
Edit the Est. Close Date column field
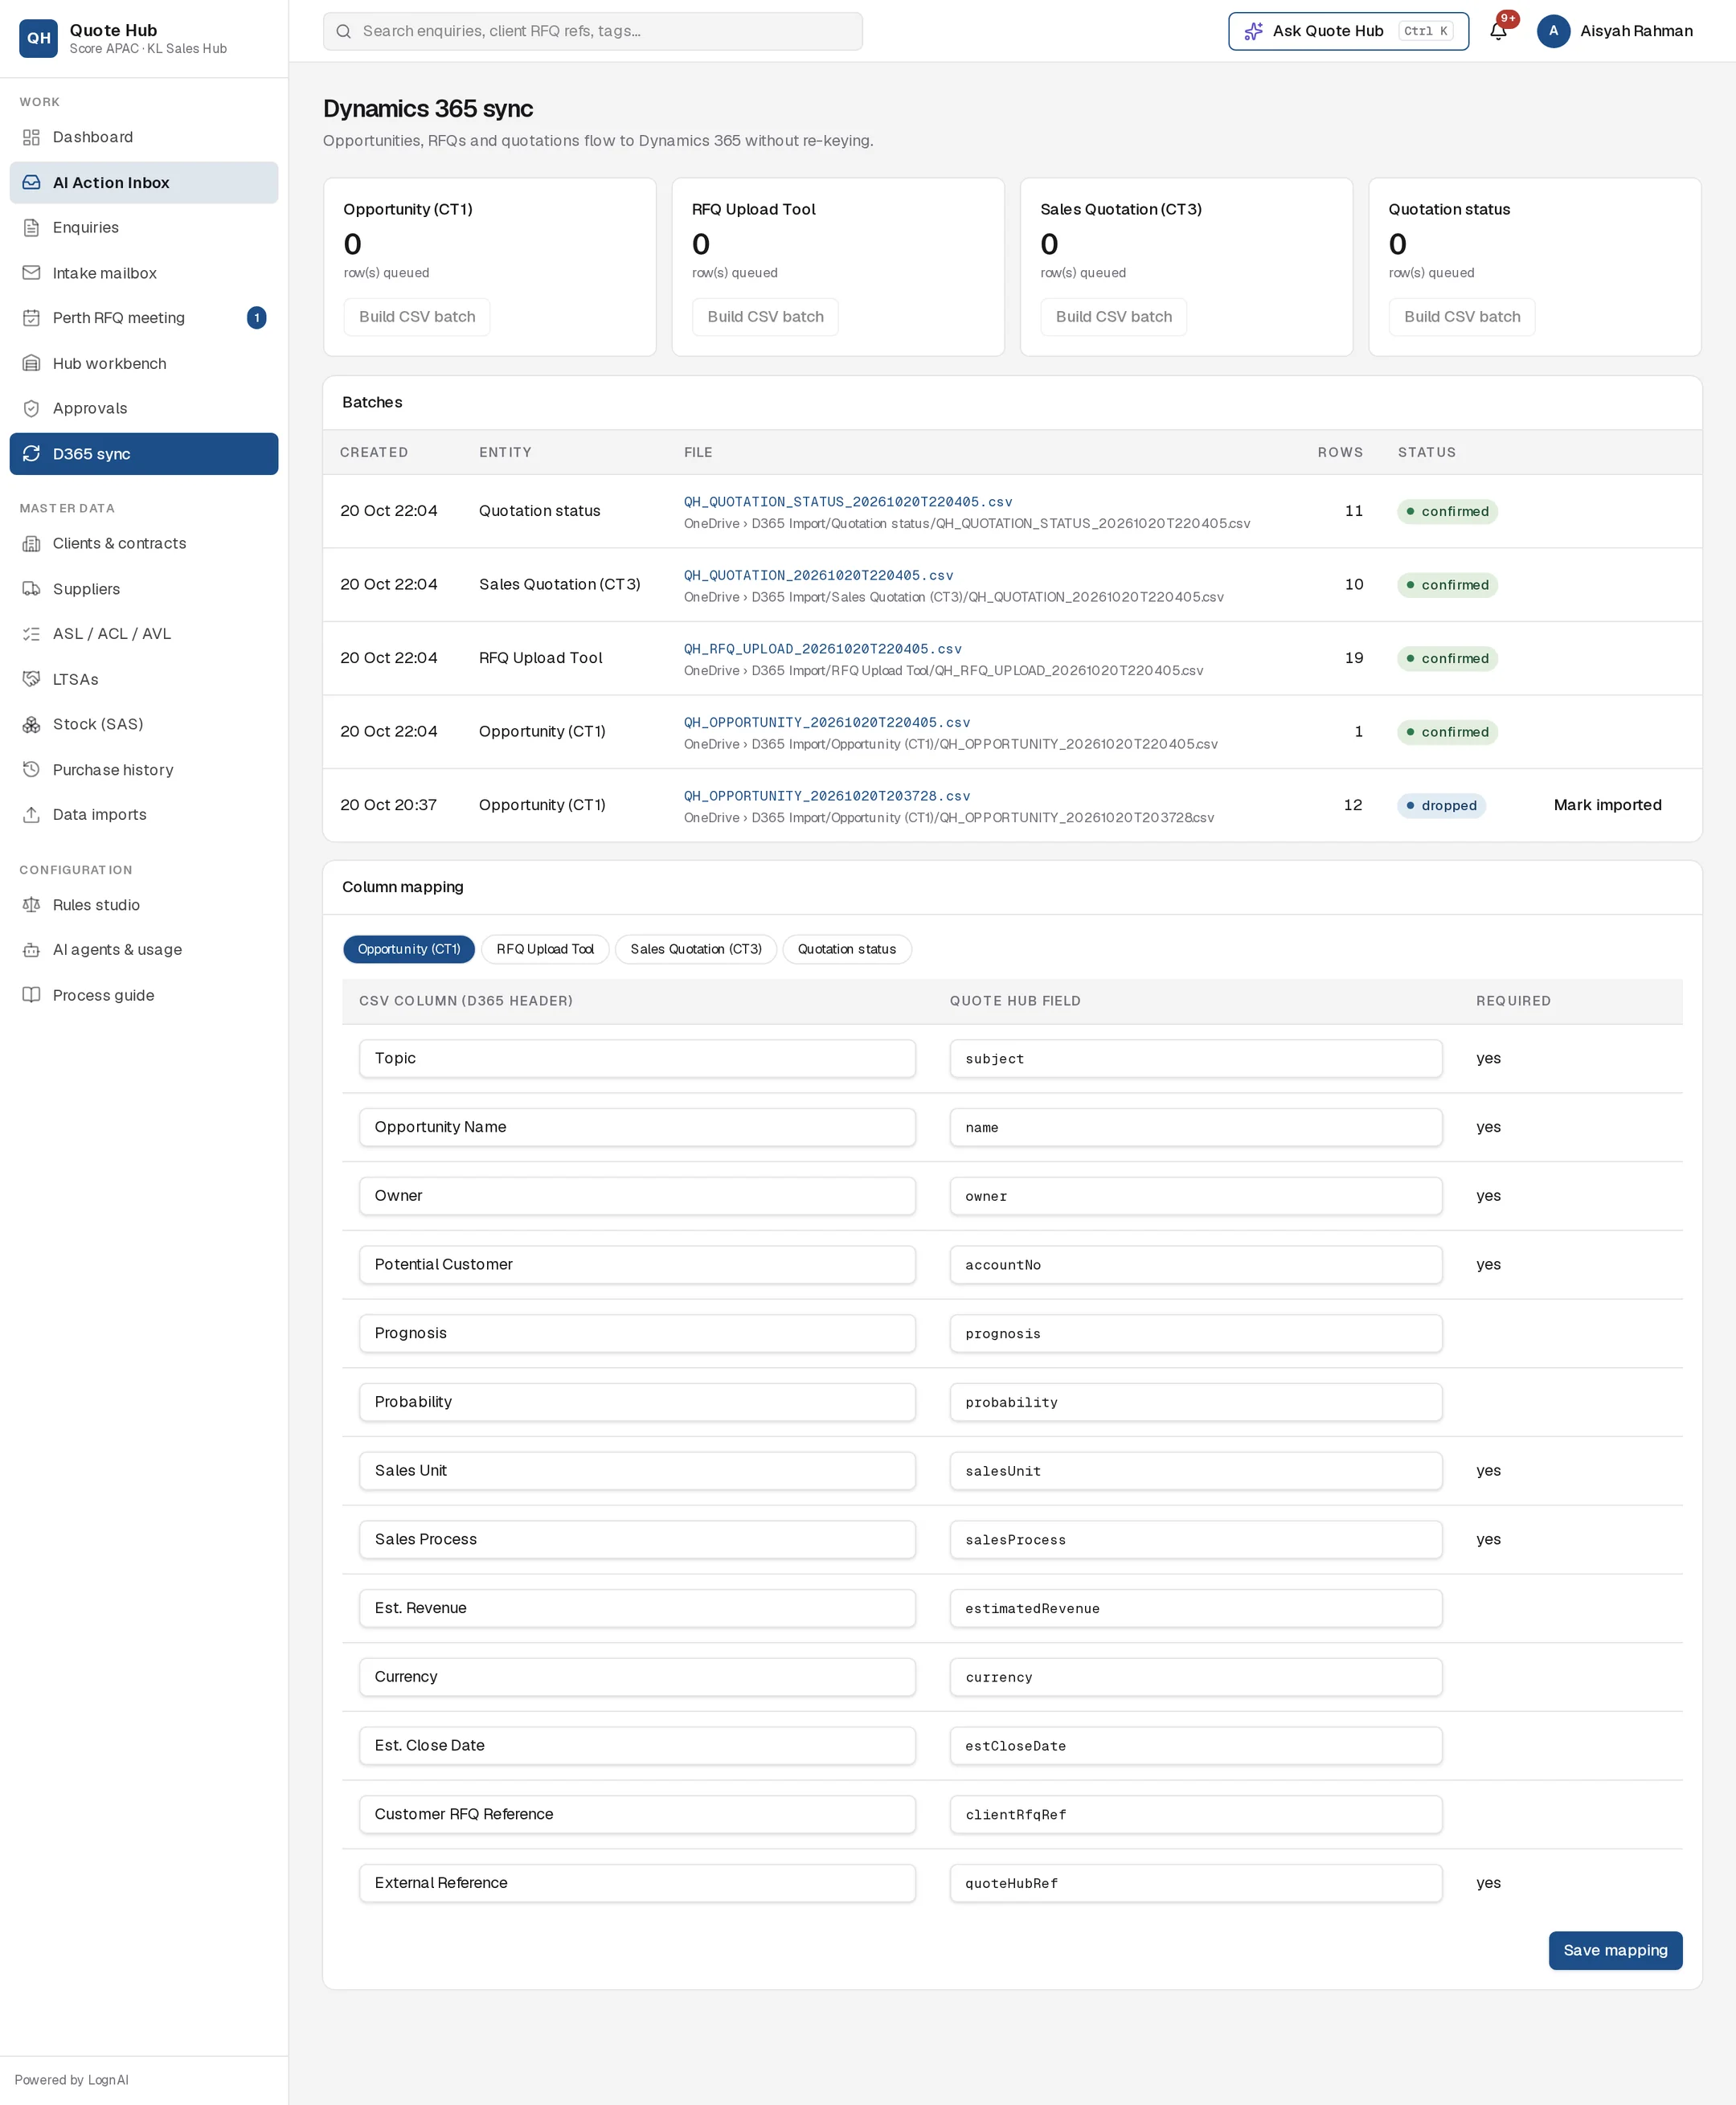coord(637,1746)
